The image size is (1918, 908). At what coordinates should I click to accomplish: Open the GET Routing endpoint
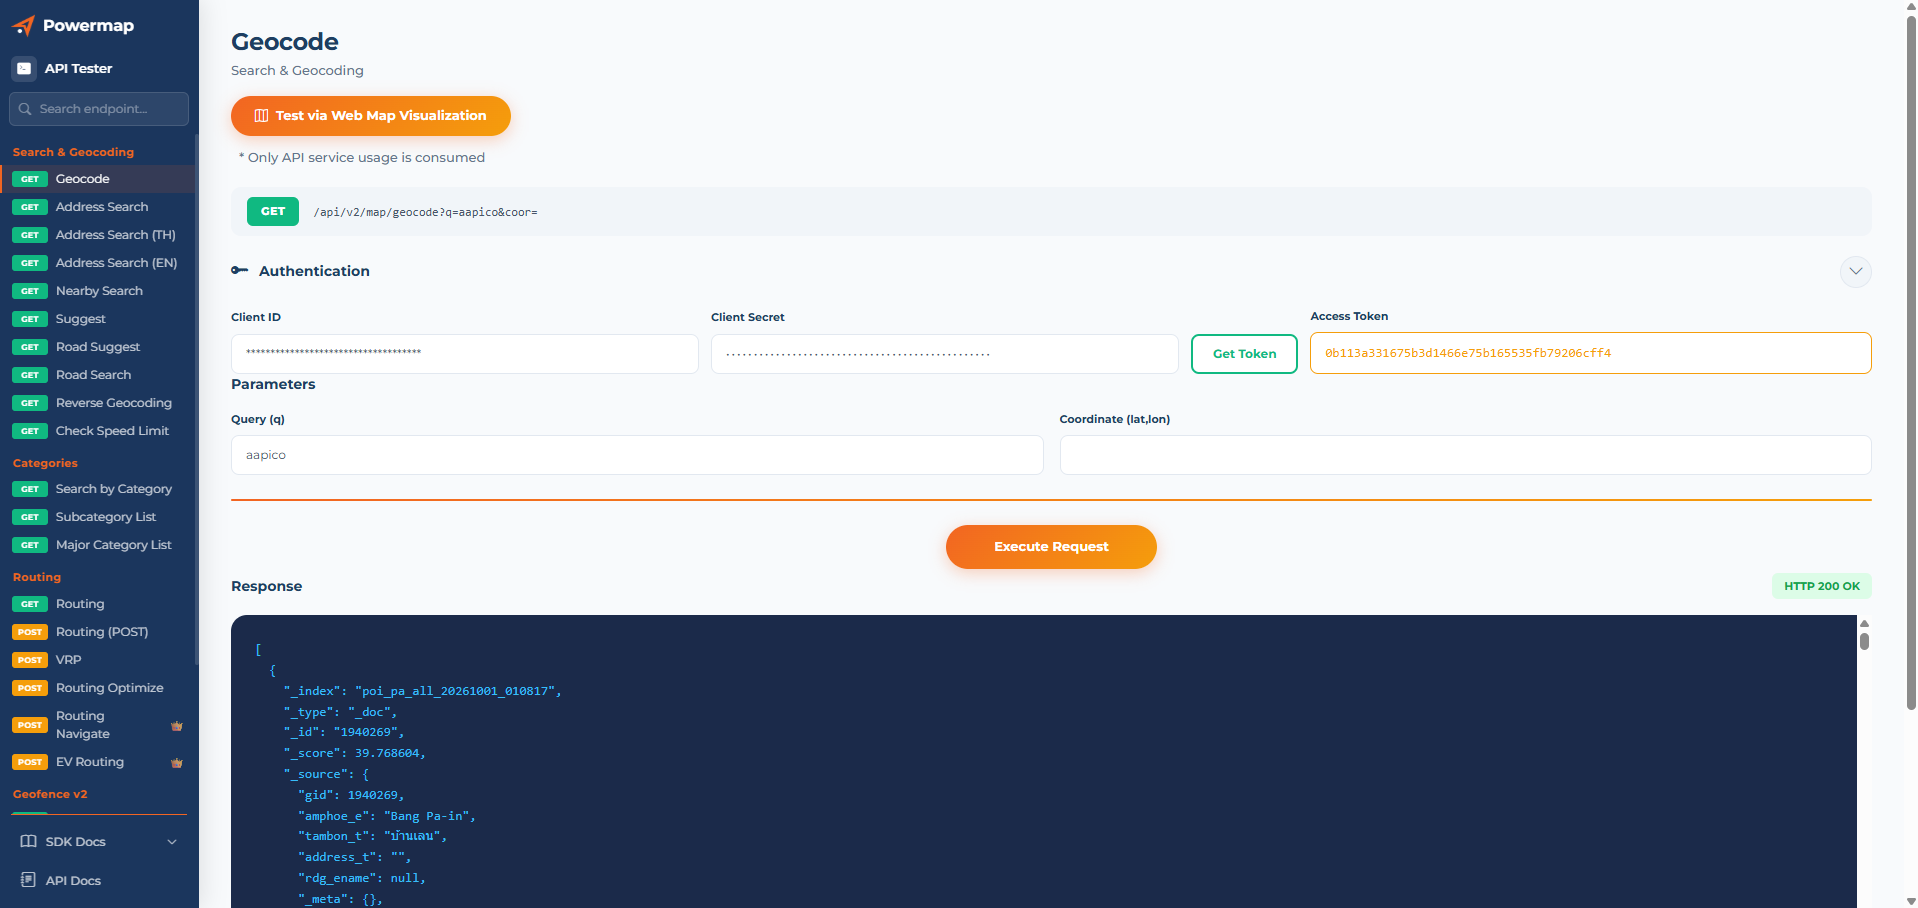(x=98, y=604)
